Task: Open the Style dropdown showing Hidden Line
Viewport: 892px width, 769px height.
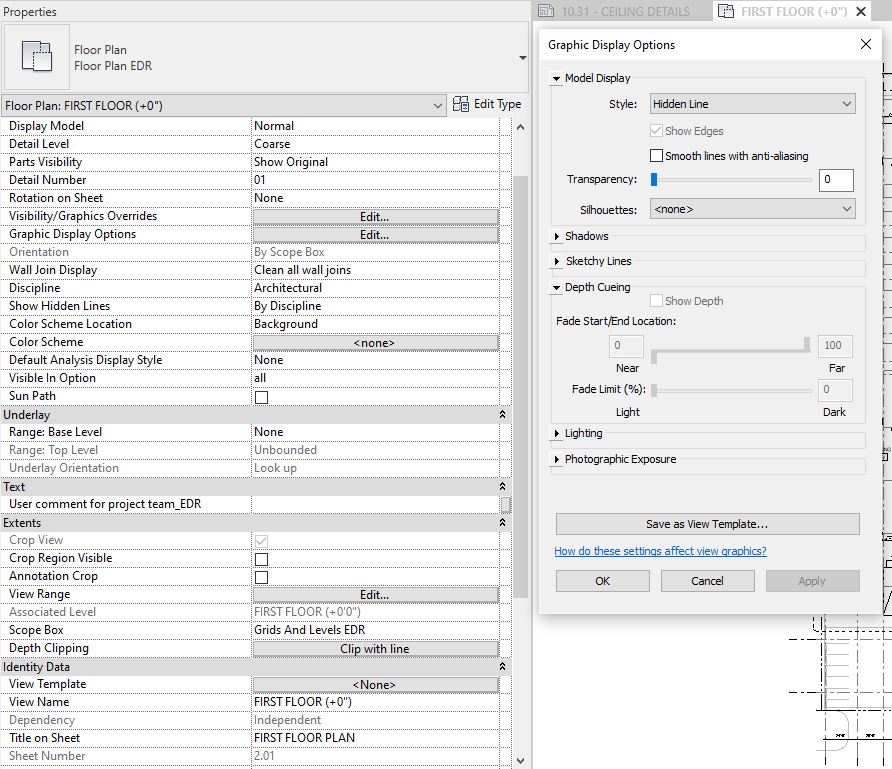Action: click(752, 104)
